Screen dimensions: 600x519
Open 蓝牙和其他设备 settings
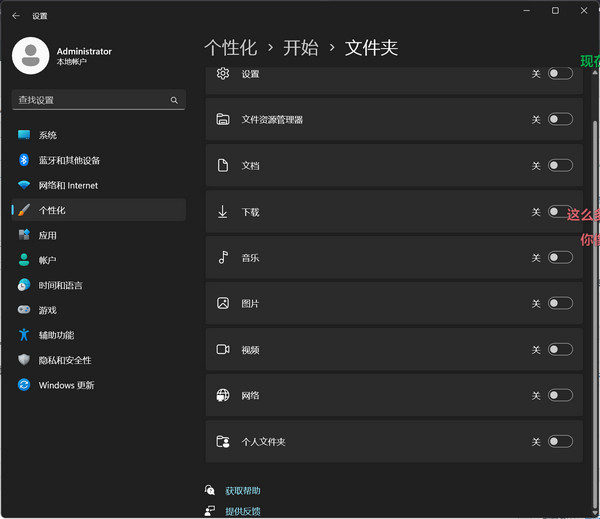(x=99, y=160)
